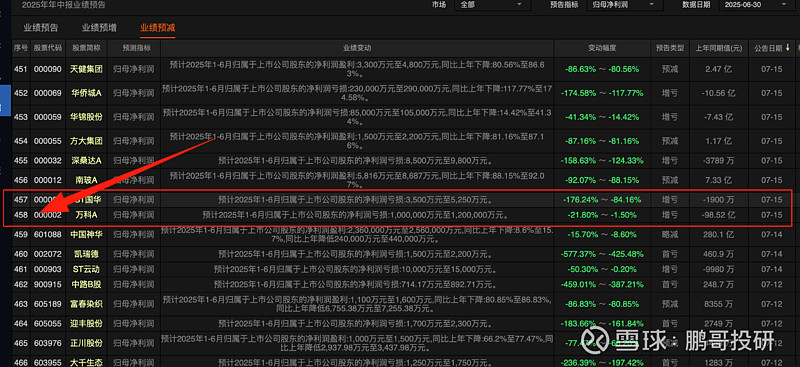Viewport: 800px width, 367px height.
Task: Select stock code 605055
Action: pyautogui.click(x=48, y=323)
